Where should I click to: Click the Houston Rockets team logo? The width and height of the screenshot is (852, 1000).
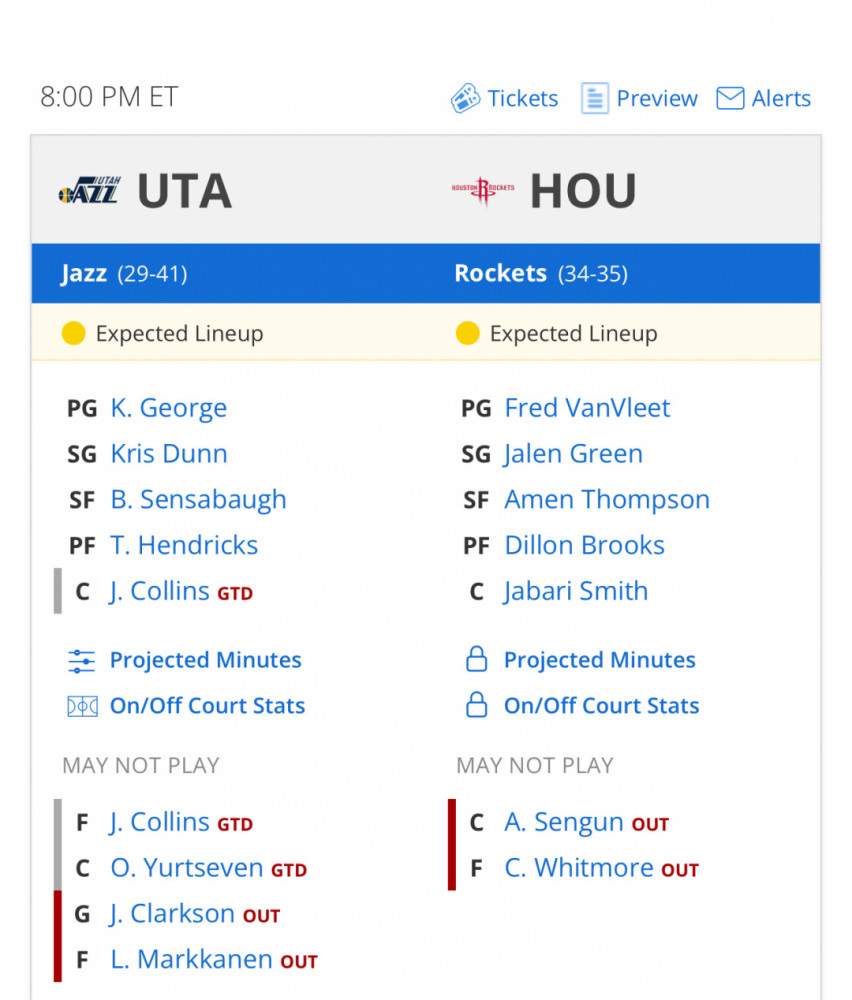[x=483, y=190]
